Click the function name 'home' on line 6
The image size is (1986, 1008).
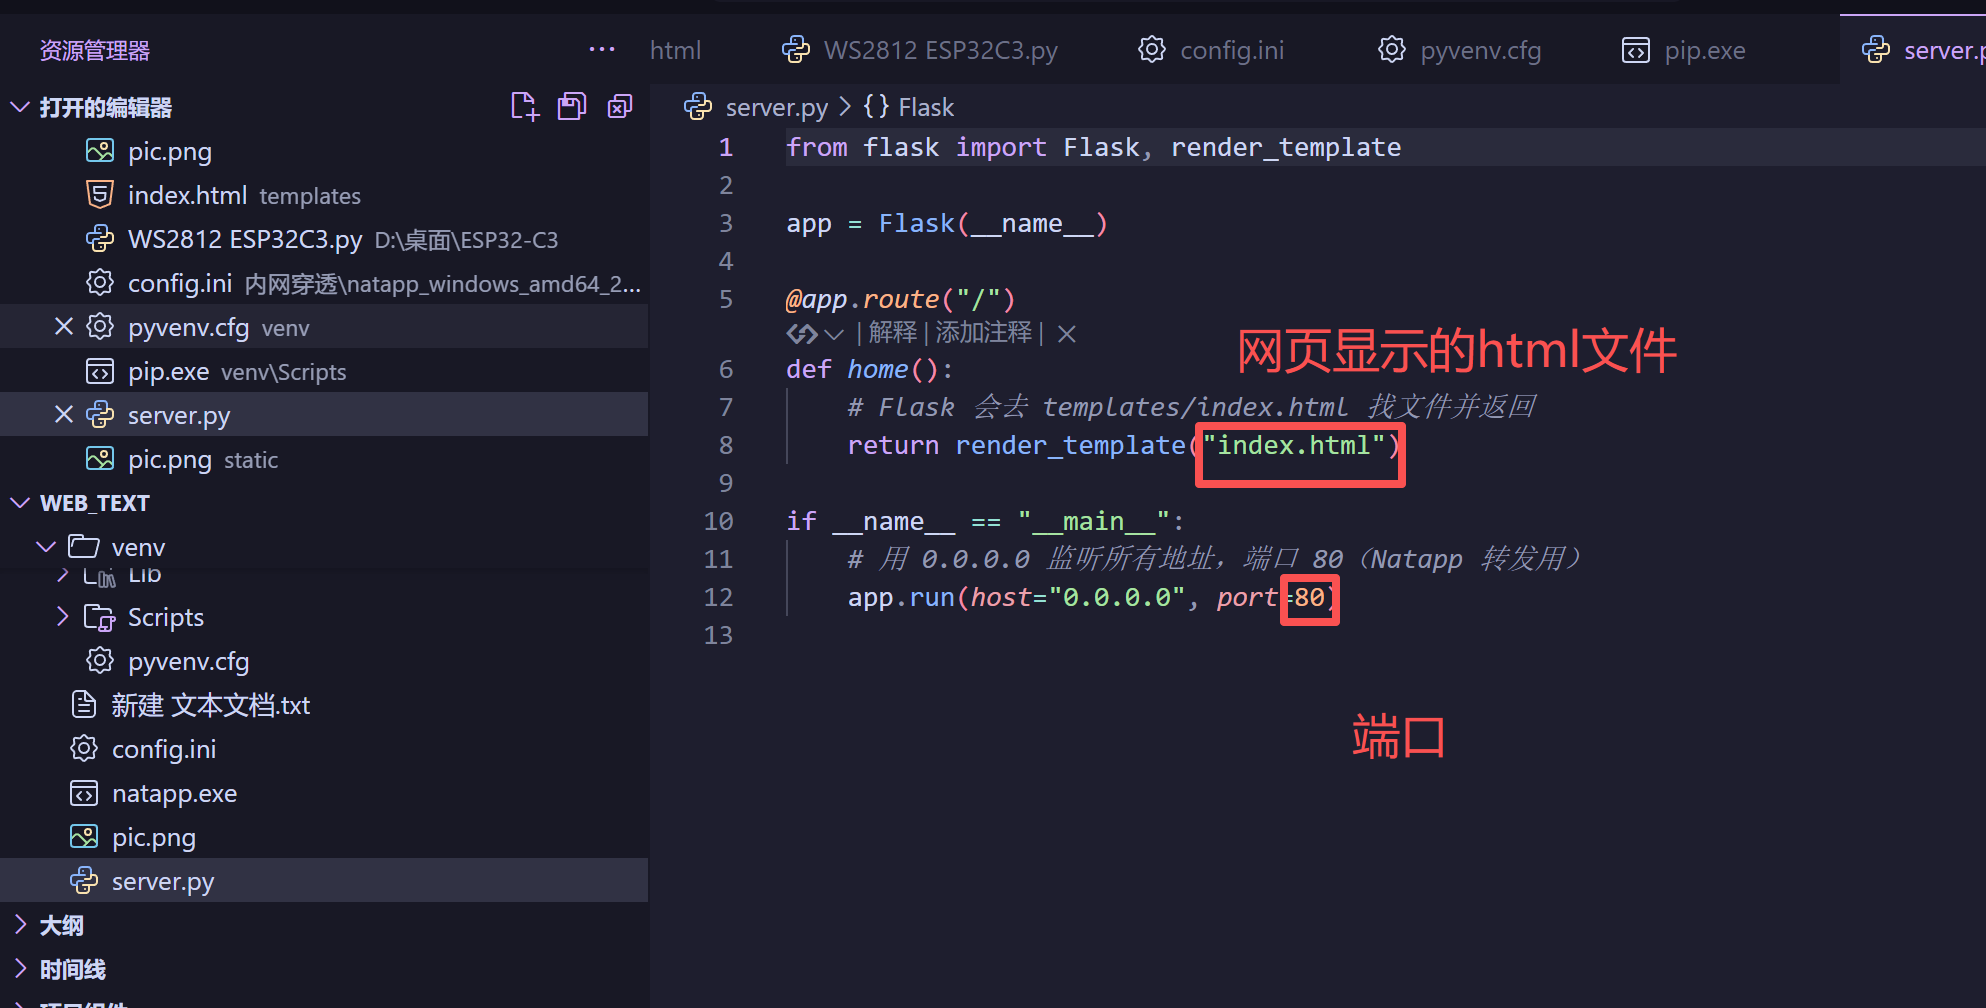tap(878, 369)
